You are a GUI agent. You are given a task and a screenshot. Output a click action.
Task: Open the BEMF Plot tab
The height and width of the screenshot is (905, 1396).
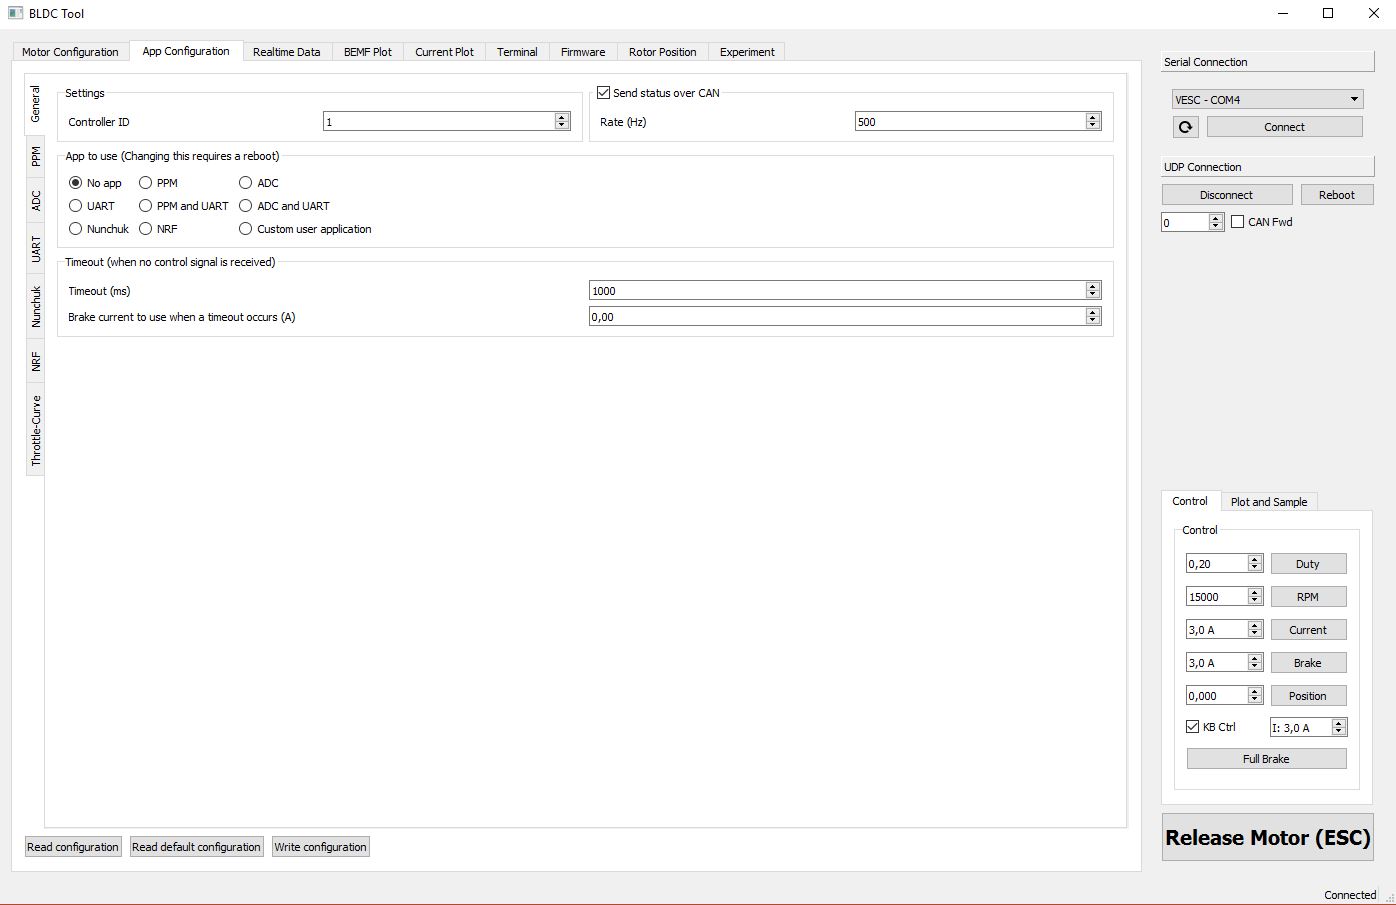click(x=368, y=52)
